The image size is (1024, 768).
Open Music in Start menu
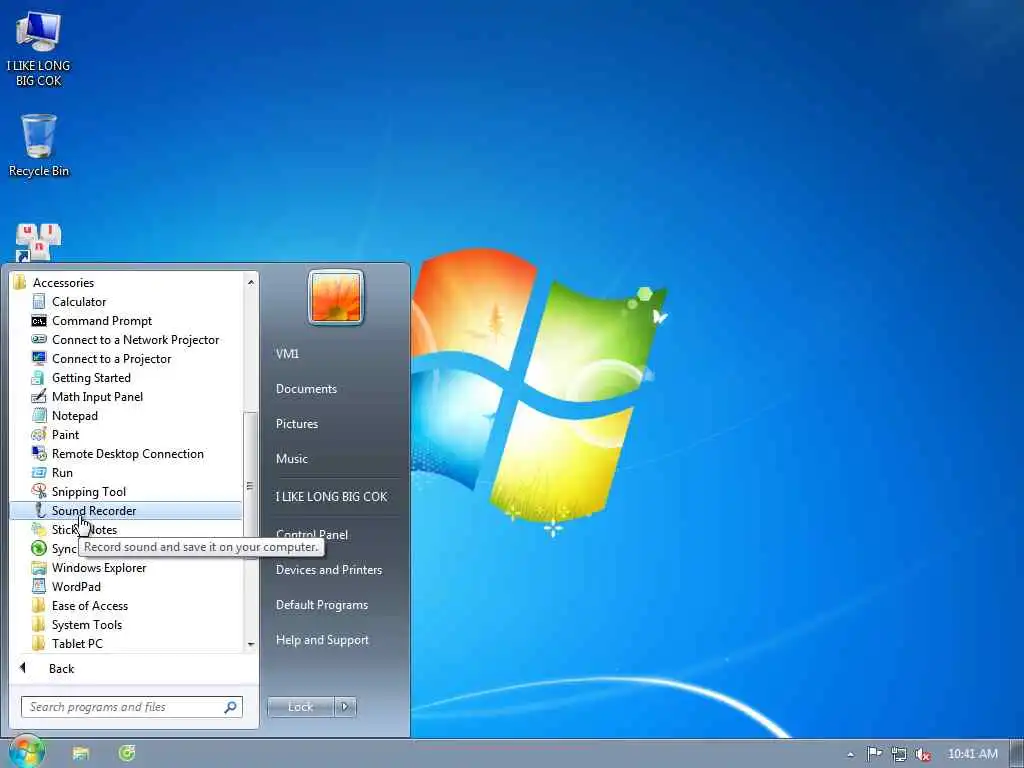(x=291, y=459)
